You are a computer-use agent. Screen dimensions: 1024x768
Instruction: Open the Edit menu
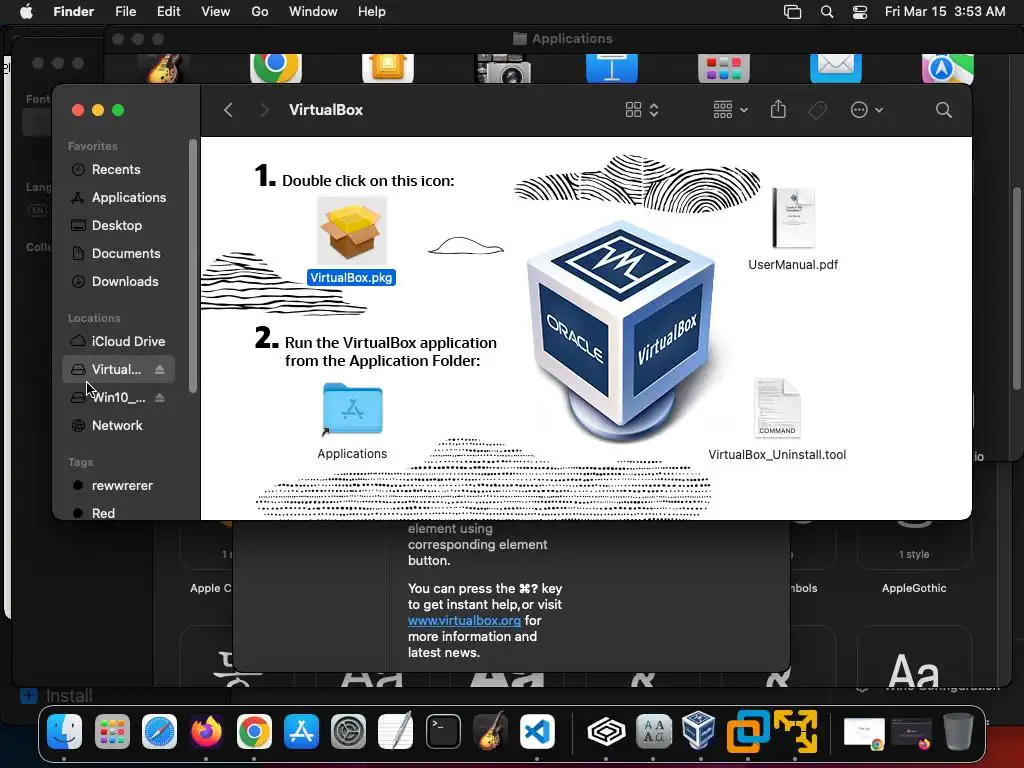(x=168, y=12)
